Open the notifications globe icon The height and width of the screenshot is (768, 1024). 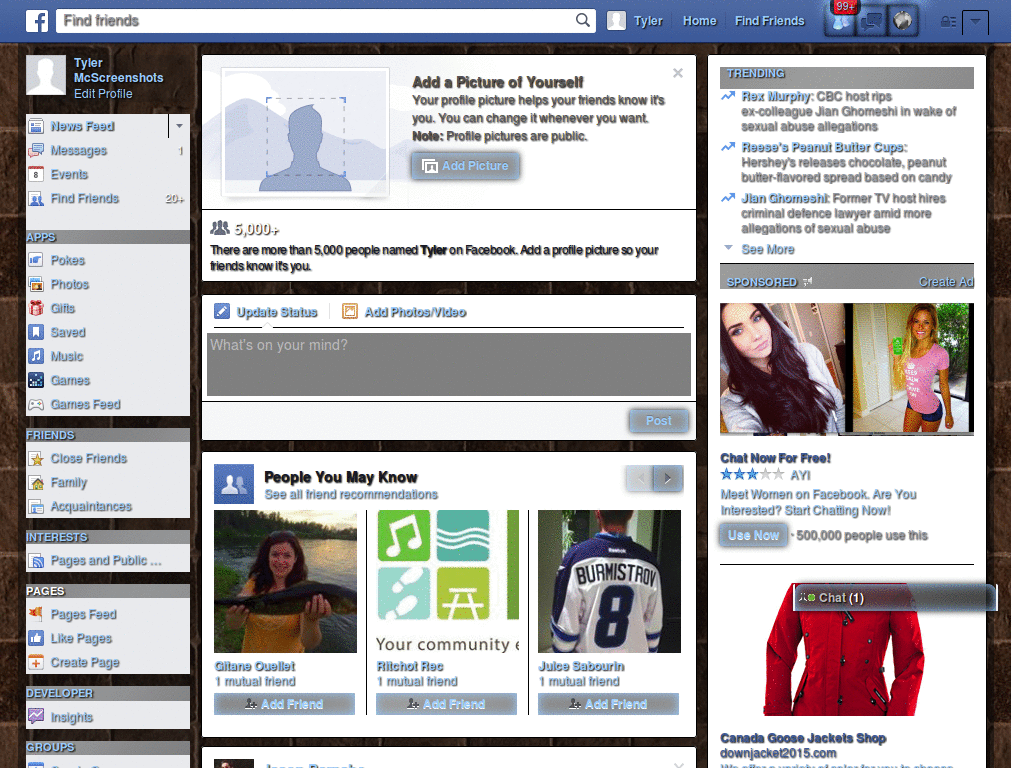903,21
